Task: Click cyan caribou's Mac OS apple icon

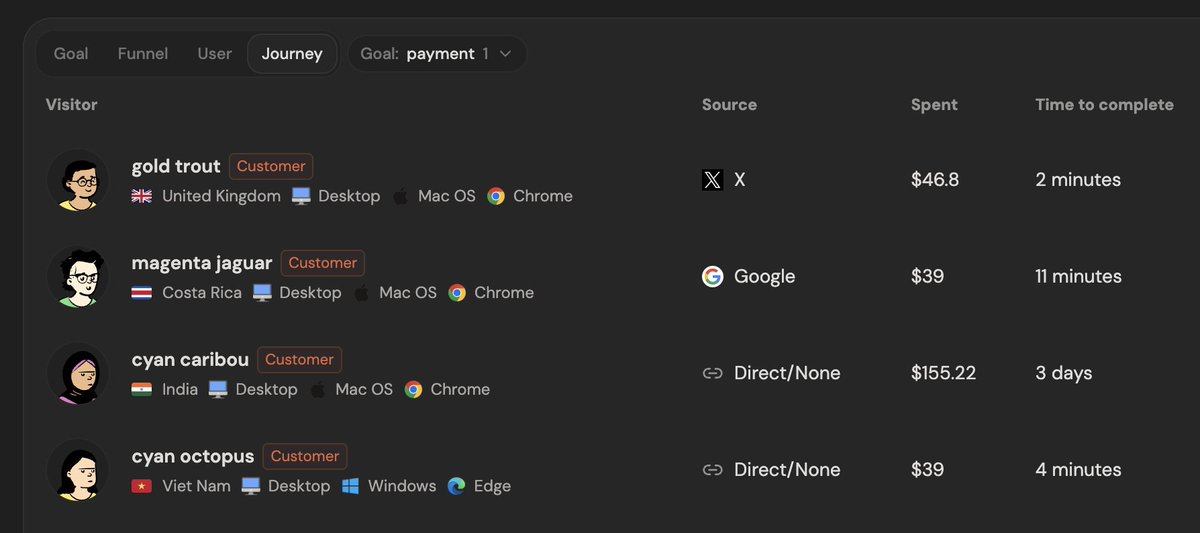Action: [x=318, y=389]
